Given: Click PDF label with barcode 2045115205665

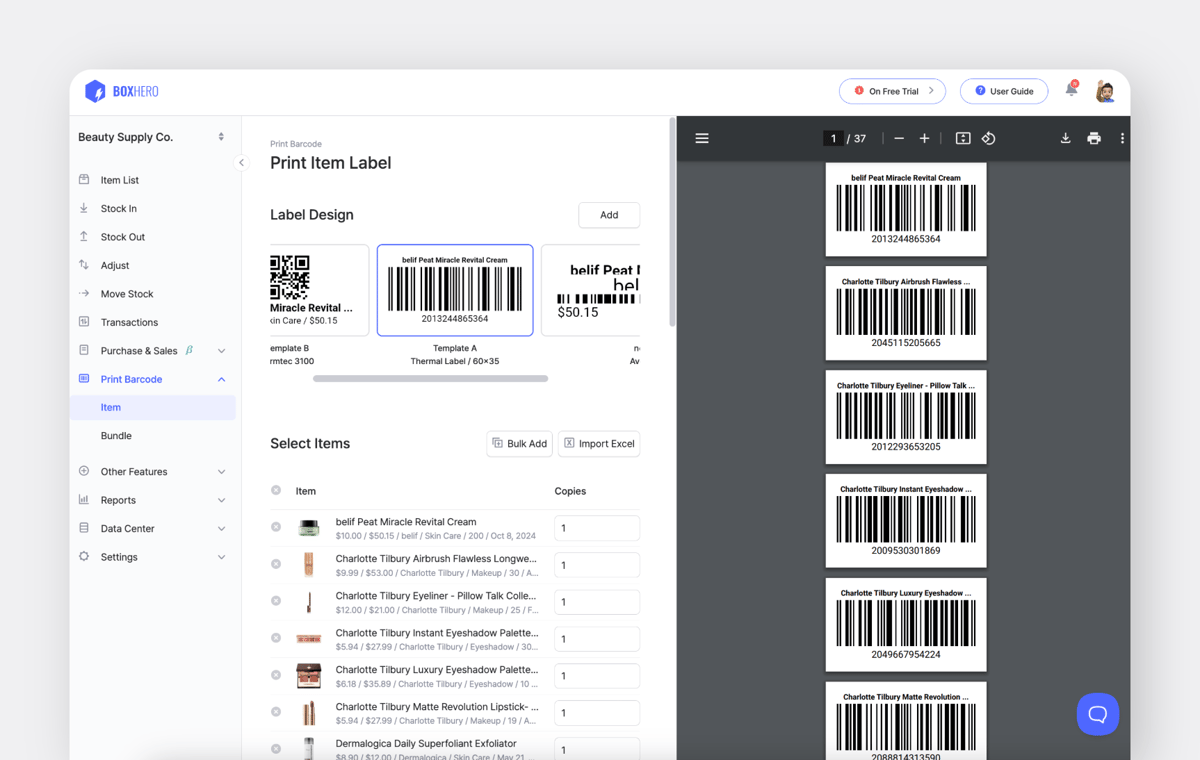Looking at the screenshot, I should [x=906, y=313].
